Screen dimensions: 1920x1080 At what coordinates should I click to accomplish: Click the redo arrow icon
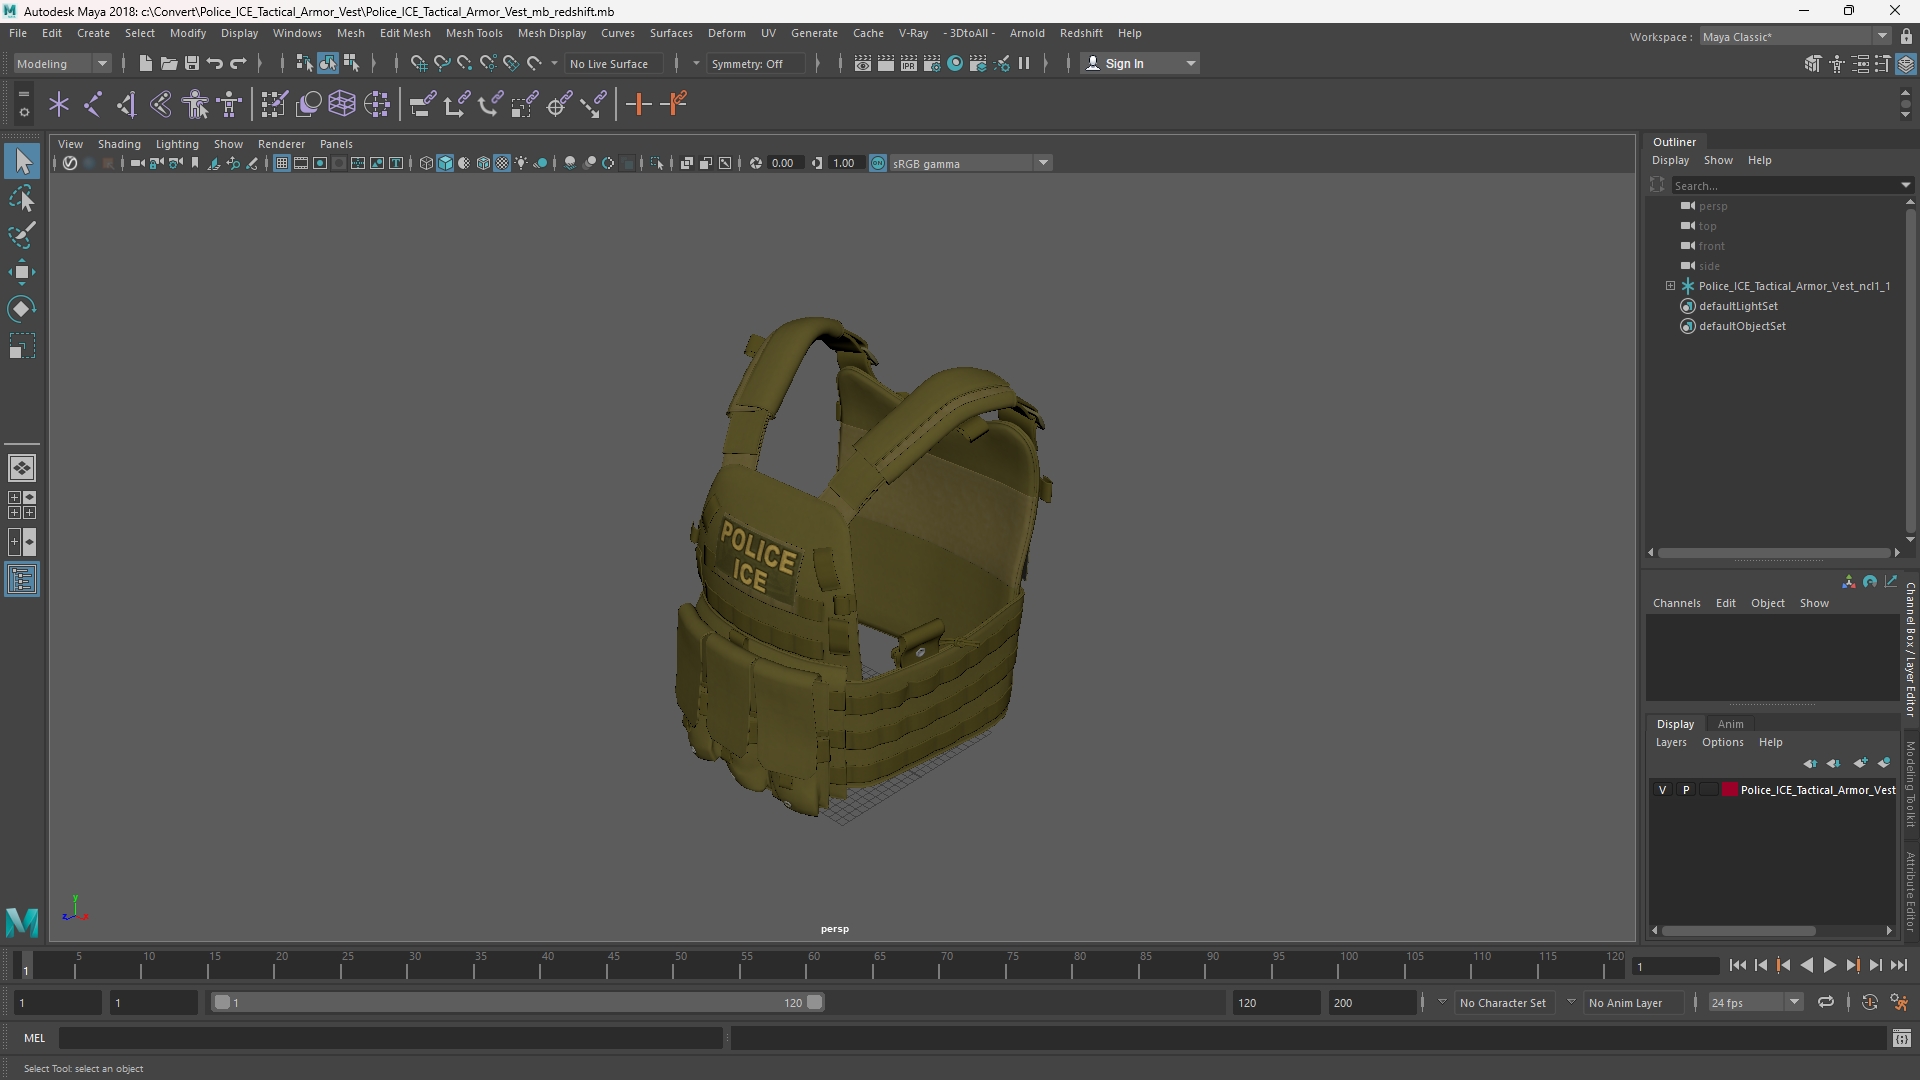(238, 64)
